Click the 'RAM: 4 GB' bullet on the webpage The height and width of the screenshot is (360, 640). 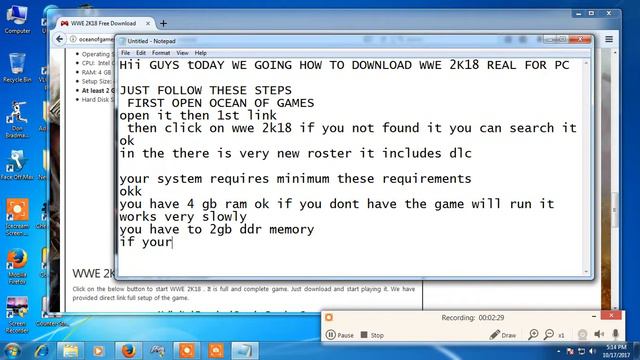96,72
